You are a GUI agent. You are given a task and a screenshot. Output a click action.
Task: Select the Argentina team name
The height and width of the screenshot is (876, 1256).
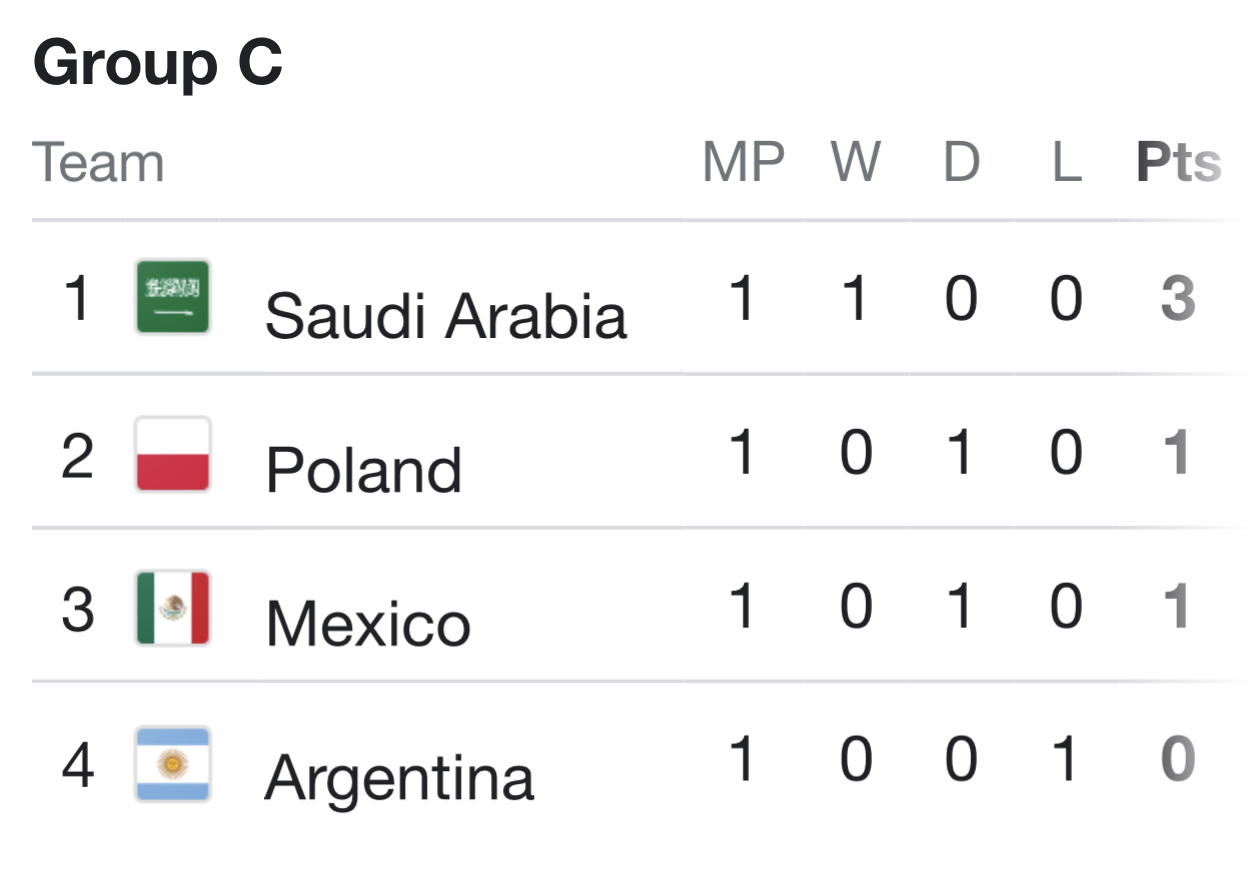[x=400, y=778]
